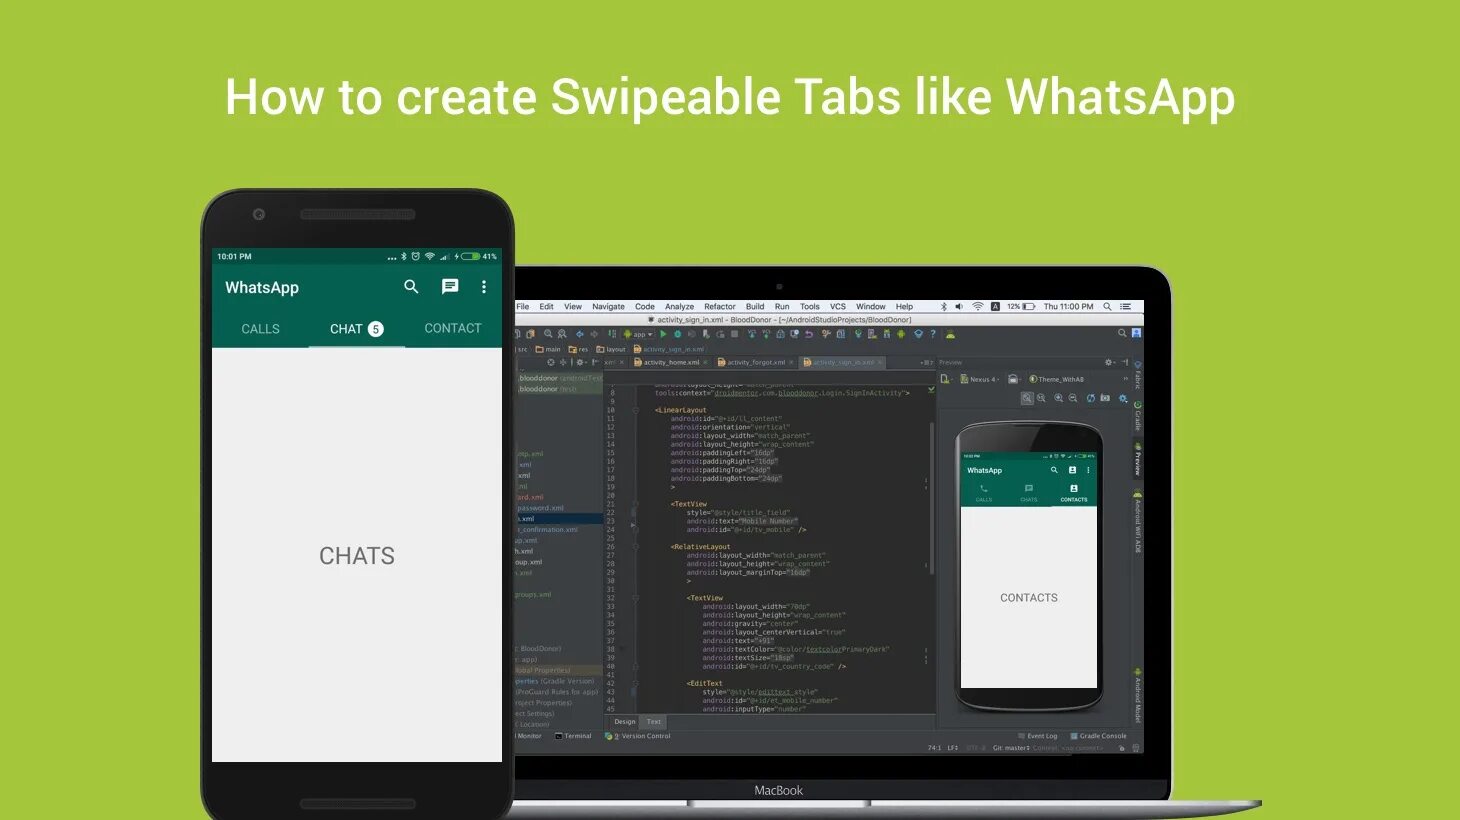The height and width of the screenshot is (820, 1460).
Task: Select the password.xml file in the project tree
Action: click(x=541, y=508)
